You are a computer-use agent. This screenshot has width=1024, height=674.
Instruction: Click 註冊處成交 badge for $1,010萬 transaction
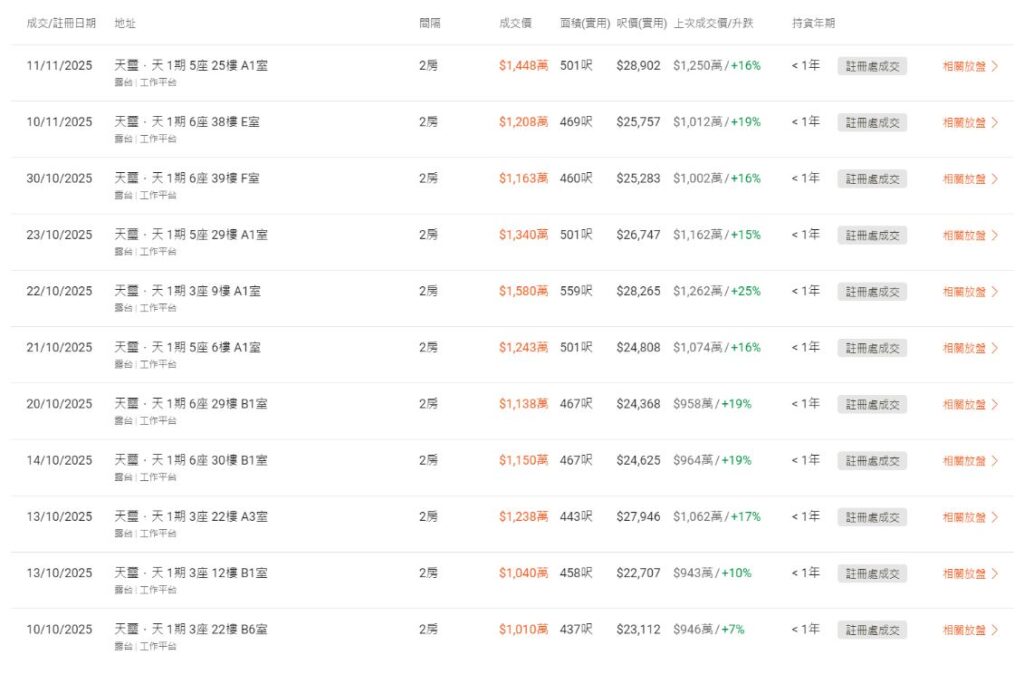(872, 630)
